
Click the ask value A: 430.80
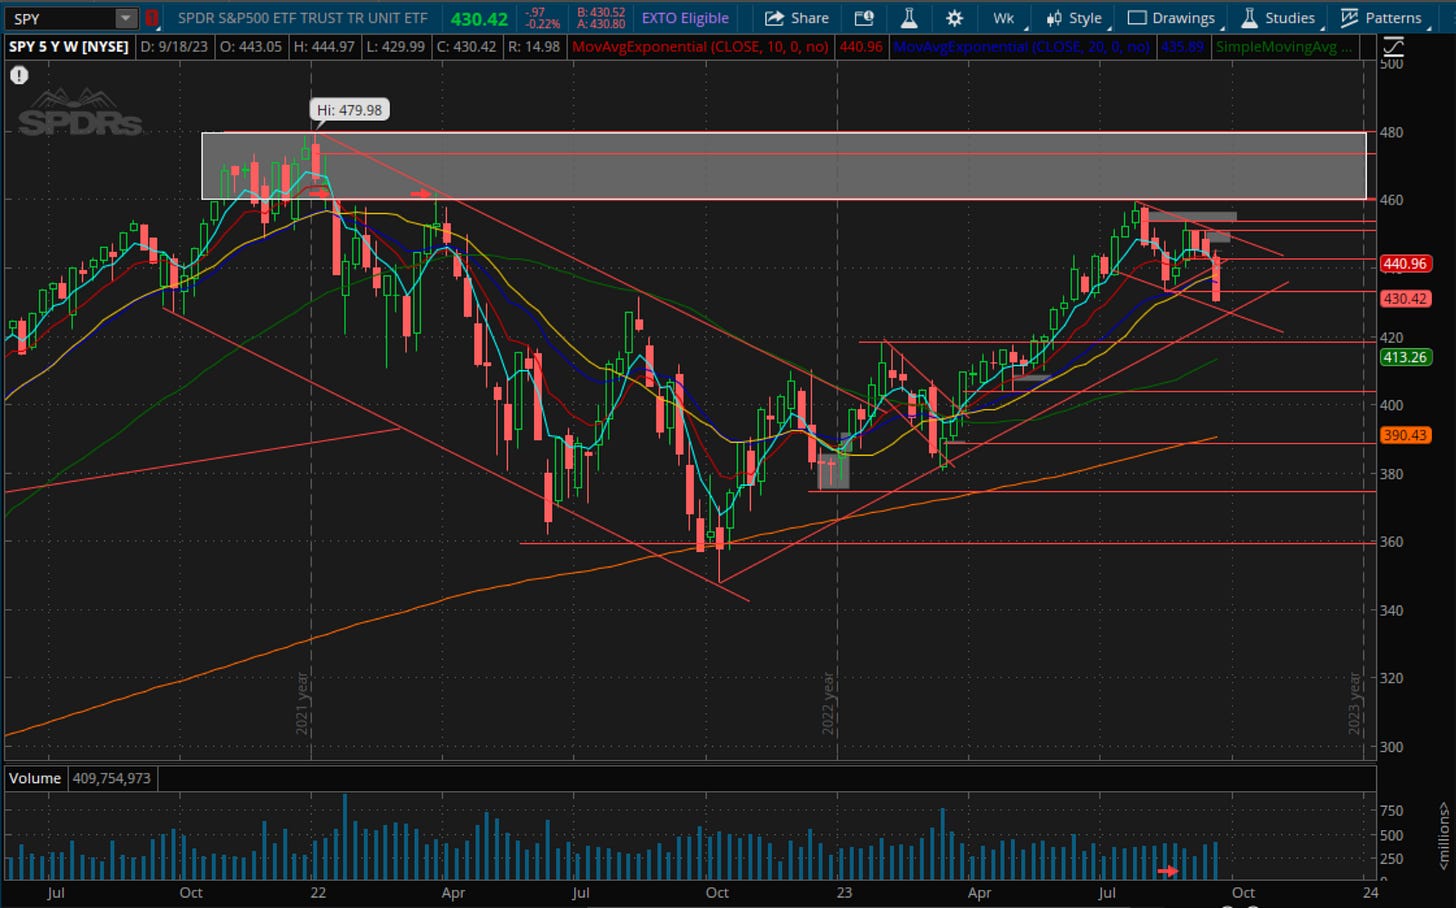(x=601, y=24)
